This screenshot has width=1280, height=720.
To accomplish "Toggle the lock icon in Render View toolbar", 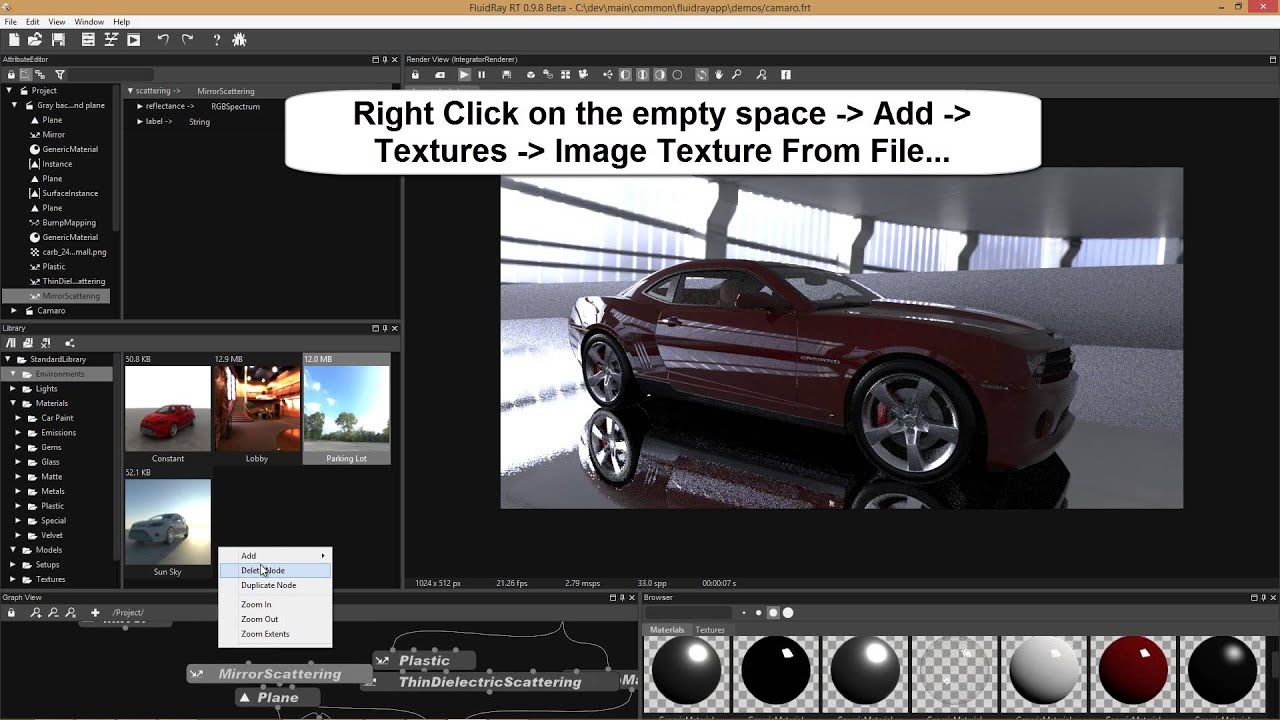I will tap(415, 75).
